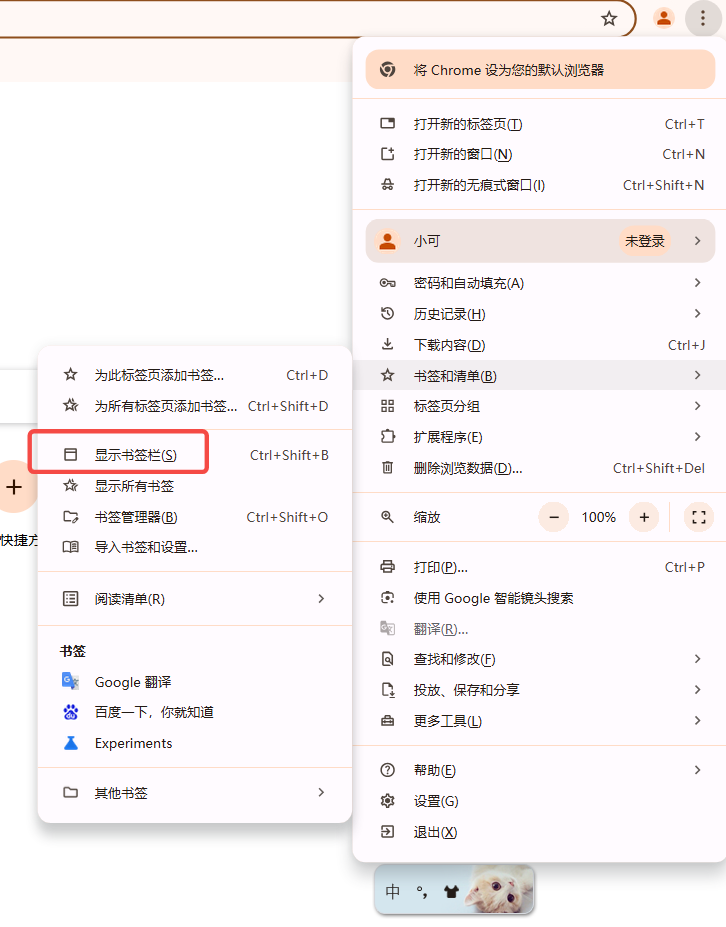
Task: Toggle 显示书签栏 bookmark bar visibility
Action: [x=195, y=455]
